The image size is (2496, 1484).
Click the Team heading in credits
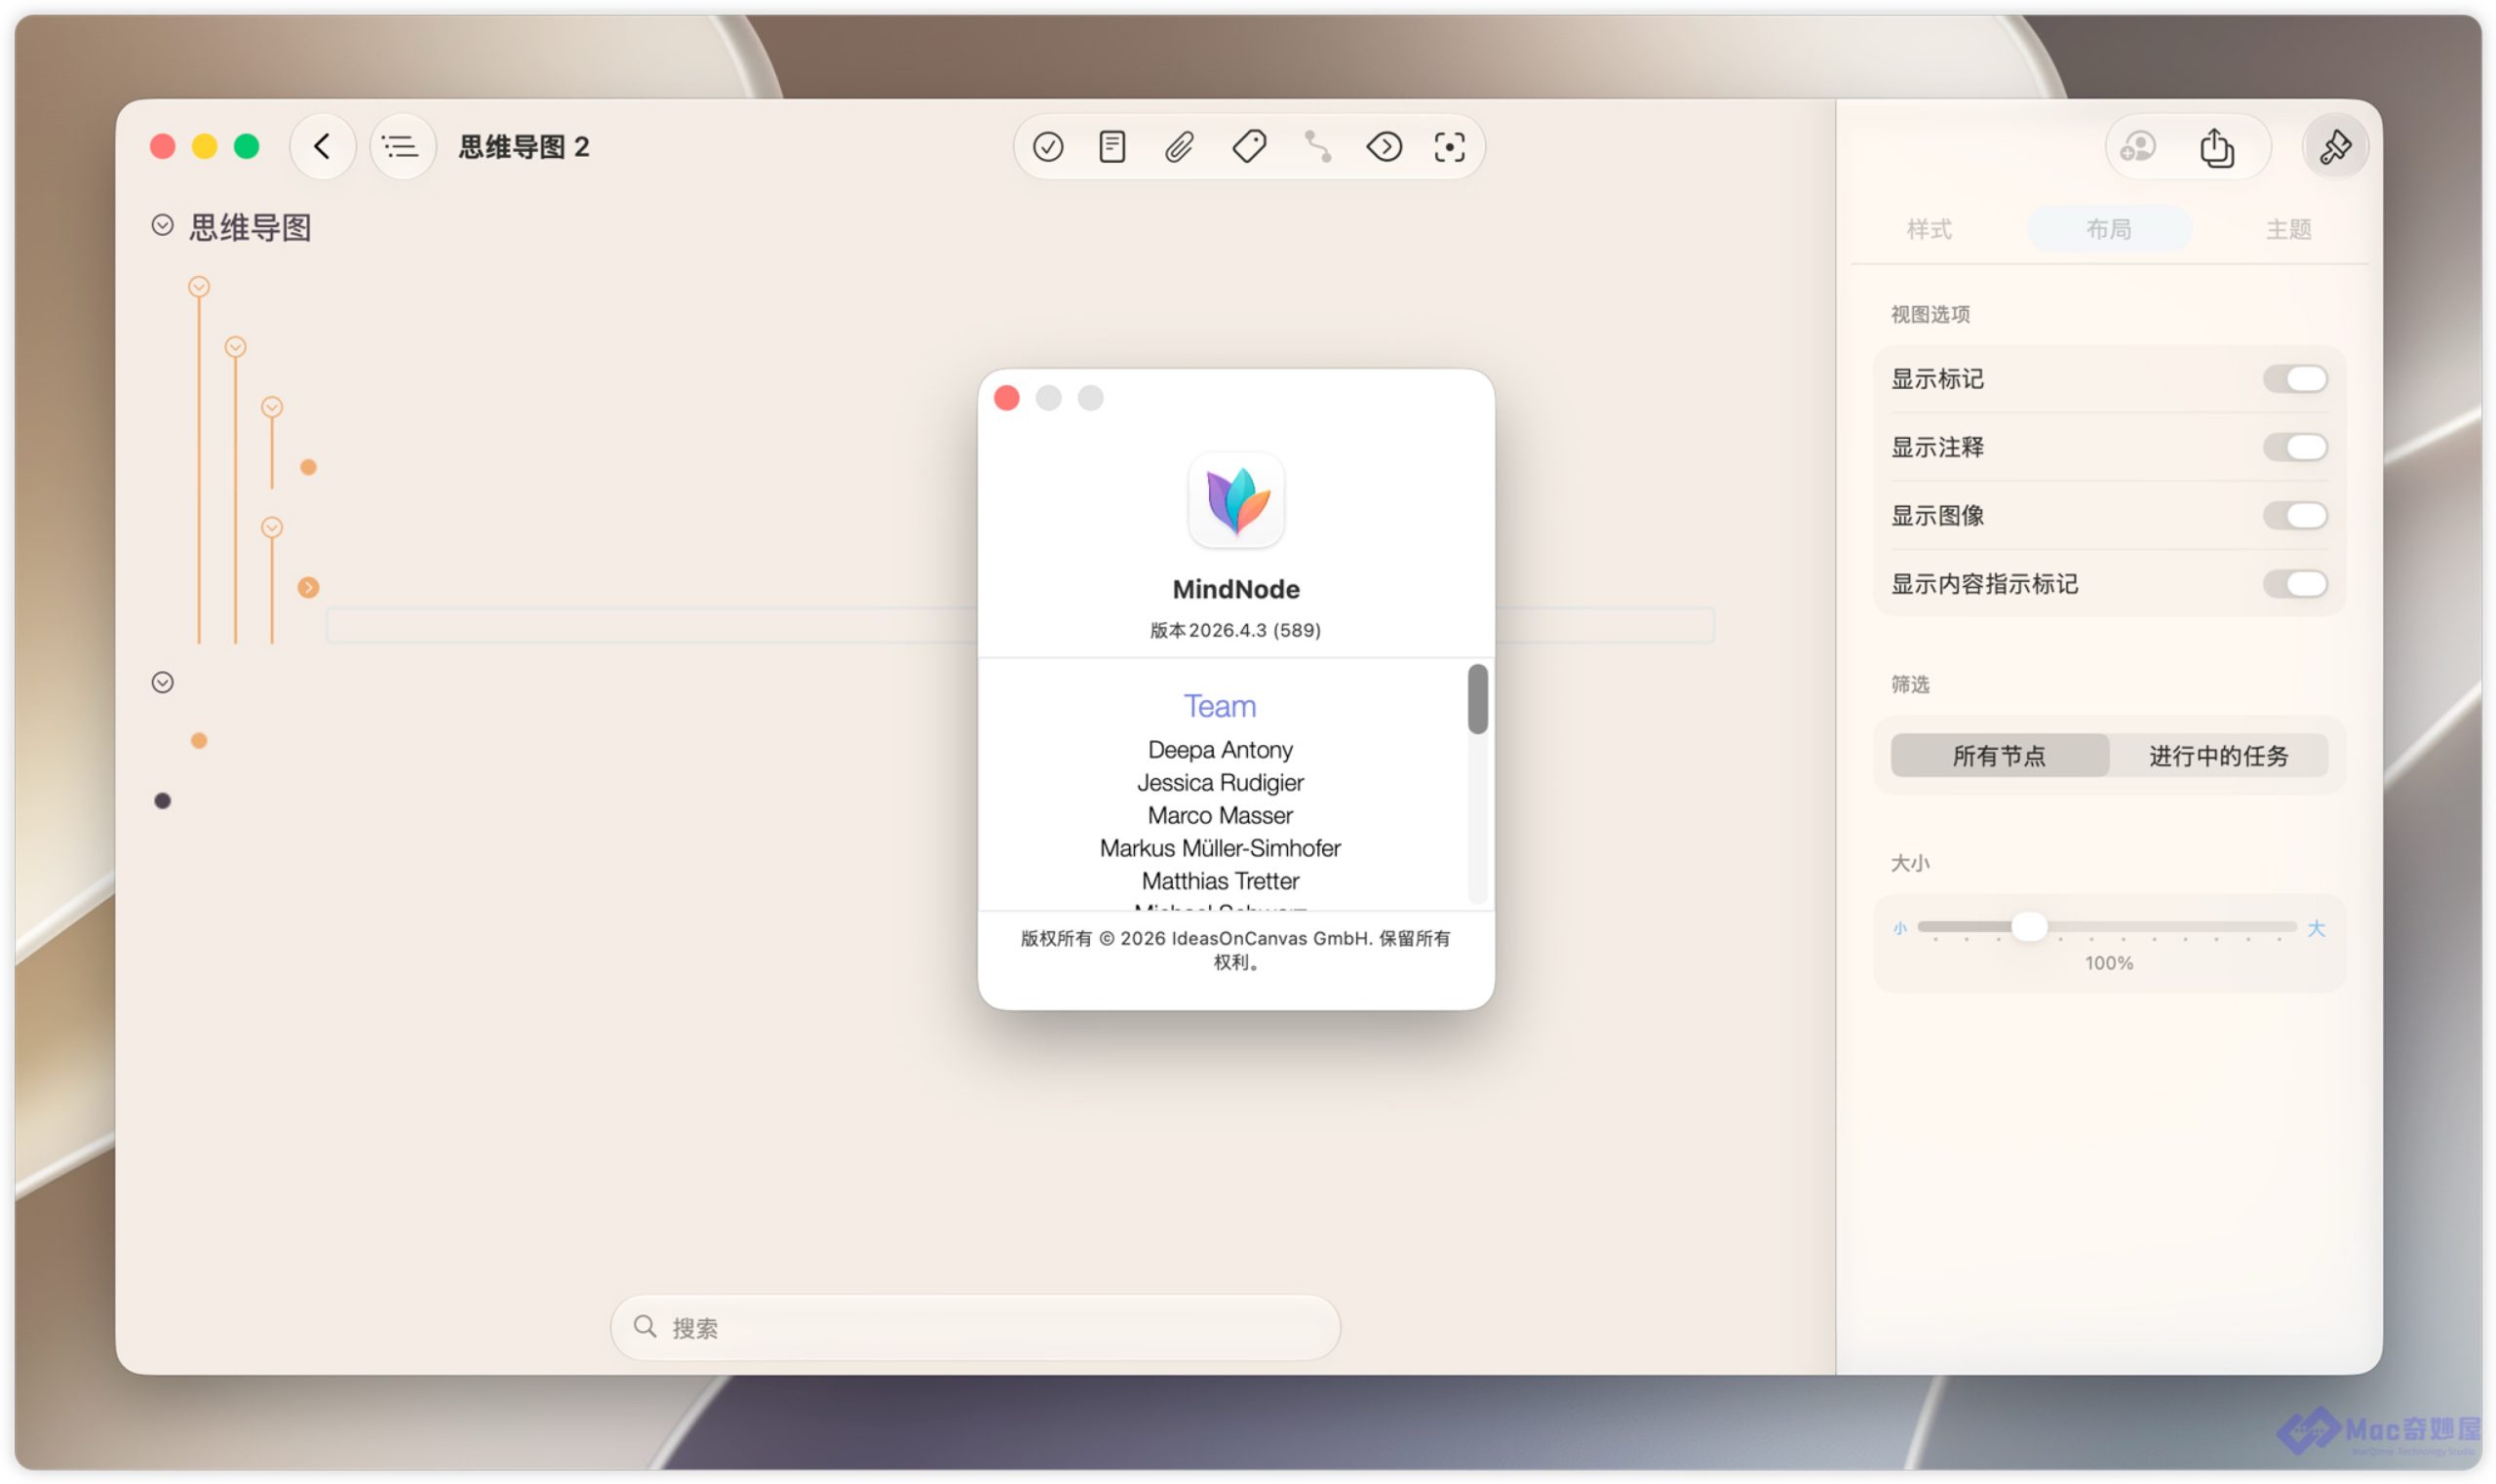coord(1220,706)
